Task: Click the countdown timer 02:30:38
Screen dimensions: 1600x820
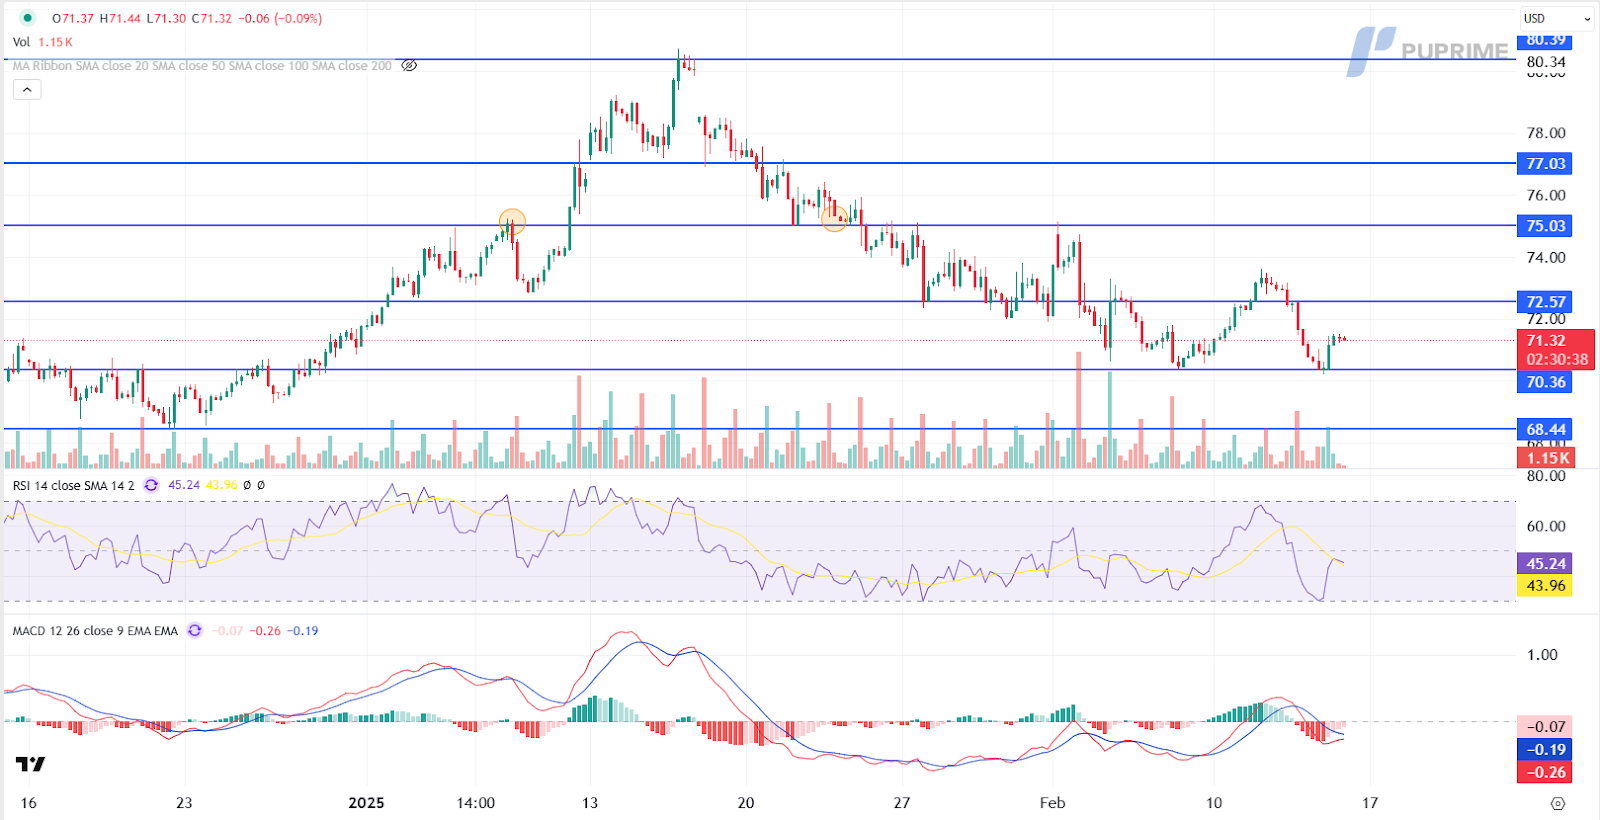Action: click(x=1557, y=360)
